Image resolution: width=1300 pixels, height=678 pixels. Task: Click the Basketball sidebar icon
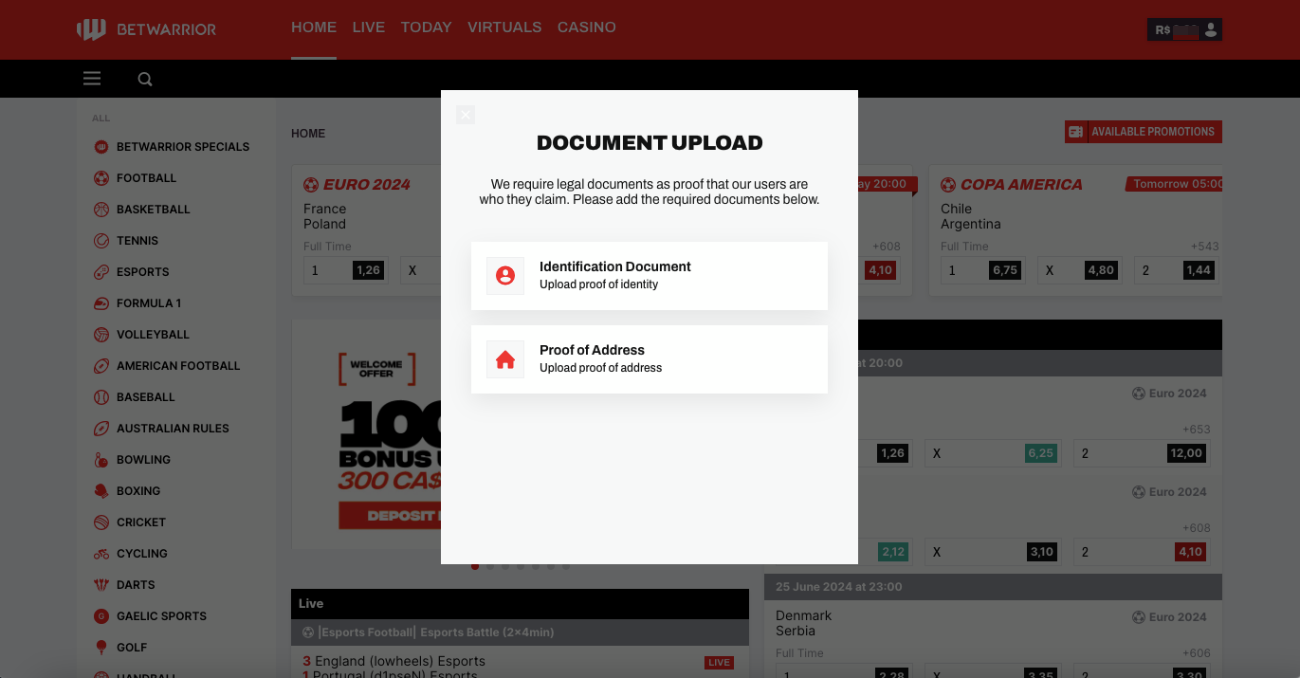pos(101,209)
